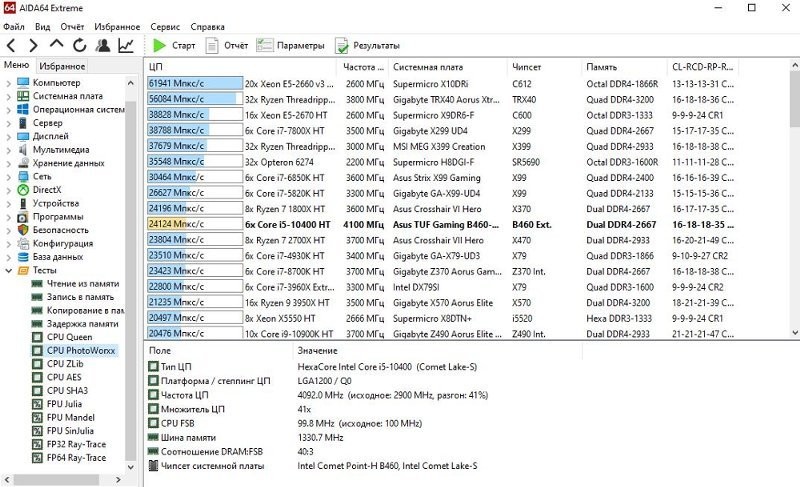Click the highlighted 24124 Мпкс/с result bar
Viewport: 800px width, 487px height.
[x=195, y=224]
